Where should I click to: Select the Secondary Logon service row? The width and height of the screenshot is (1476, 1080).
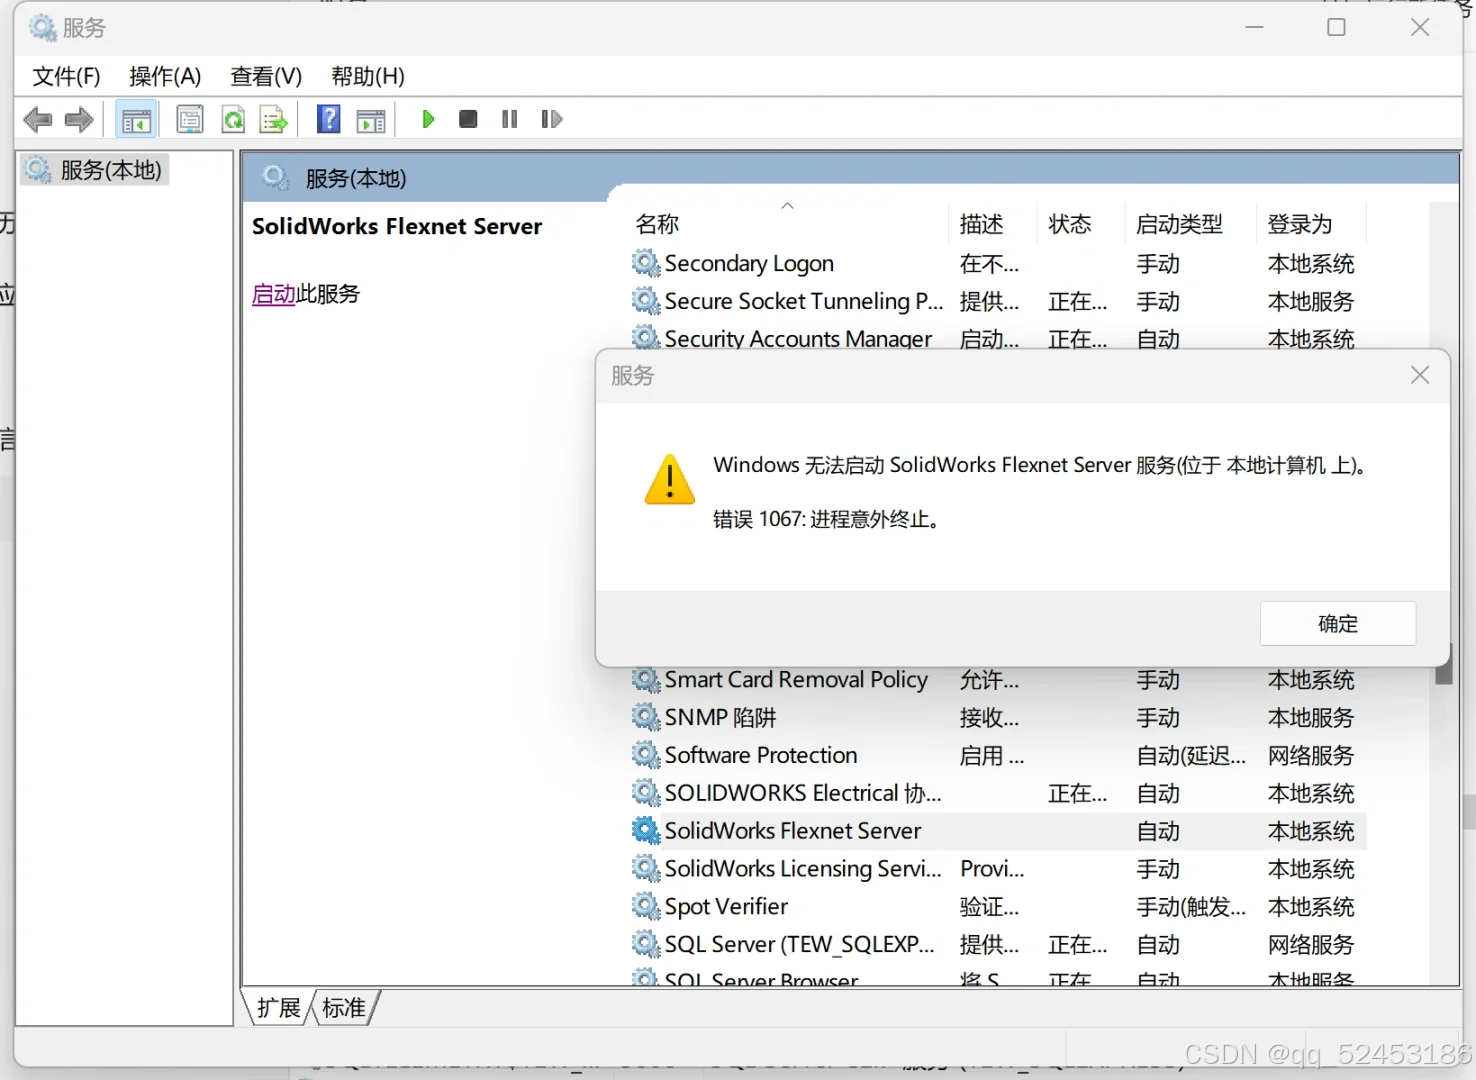[998, 263]
